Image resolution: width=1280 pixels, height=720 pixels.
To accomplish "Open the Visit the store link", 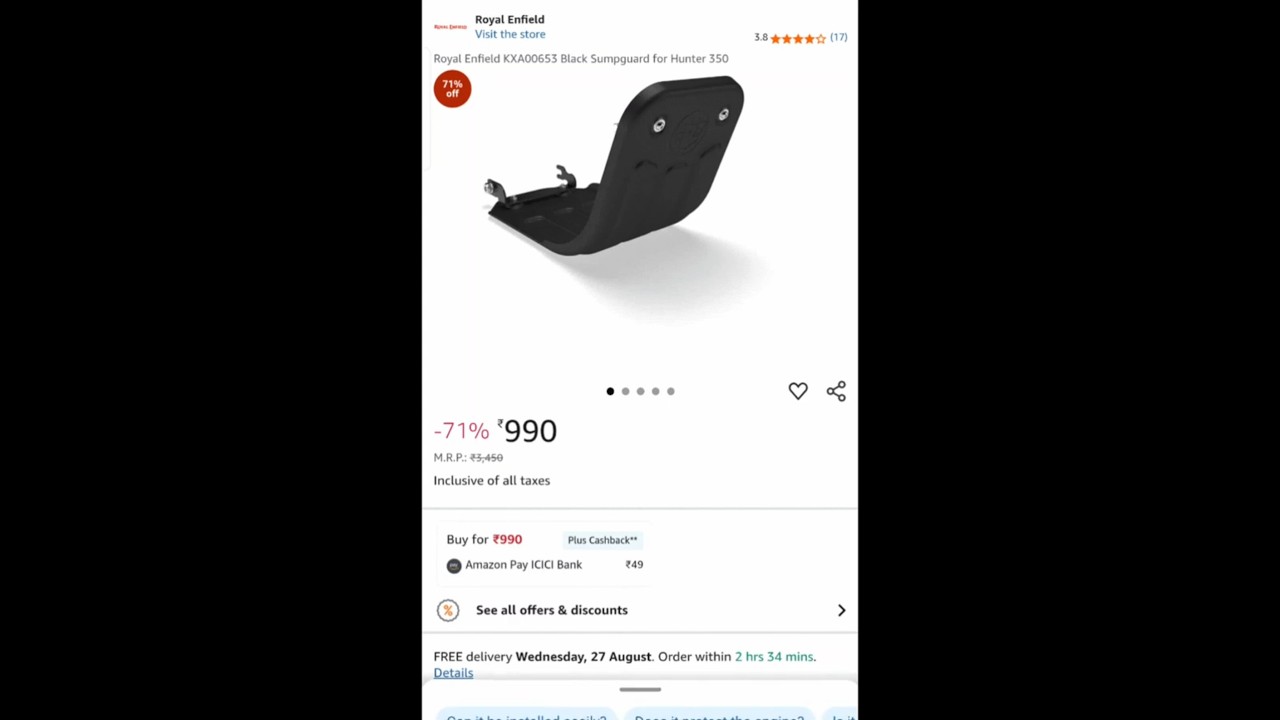I will click(510, 34).
